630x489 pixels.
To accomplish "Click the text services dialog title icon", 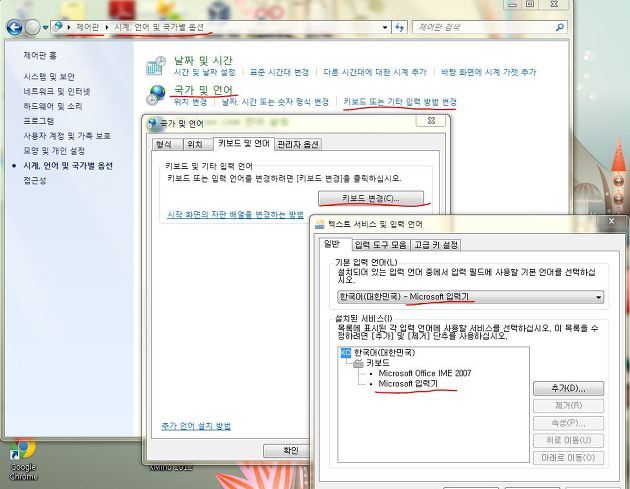I will [320, 224].
